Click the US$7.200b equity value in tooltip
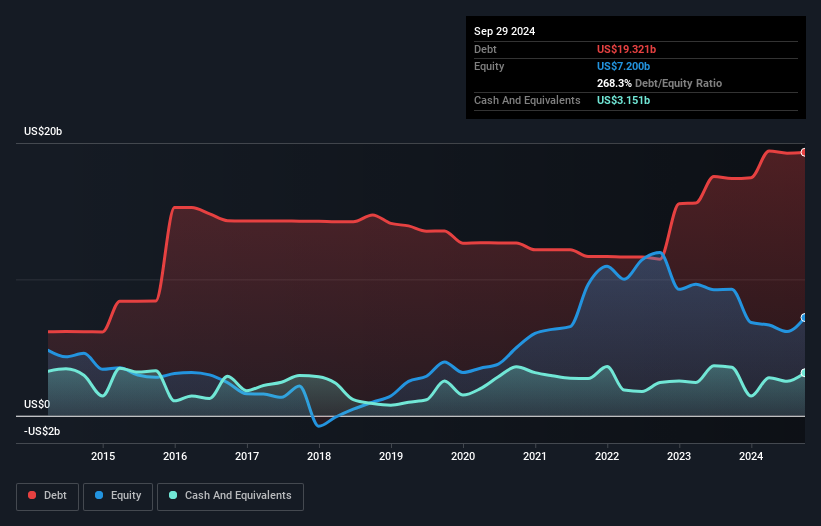 pos(623,66)
